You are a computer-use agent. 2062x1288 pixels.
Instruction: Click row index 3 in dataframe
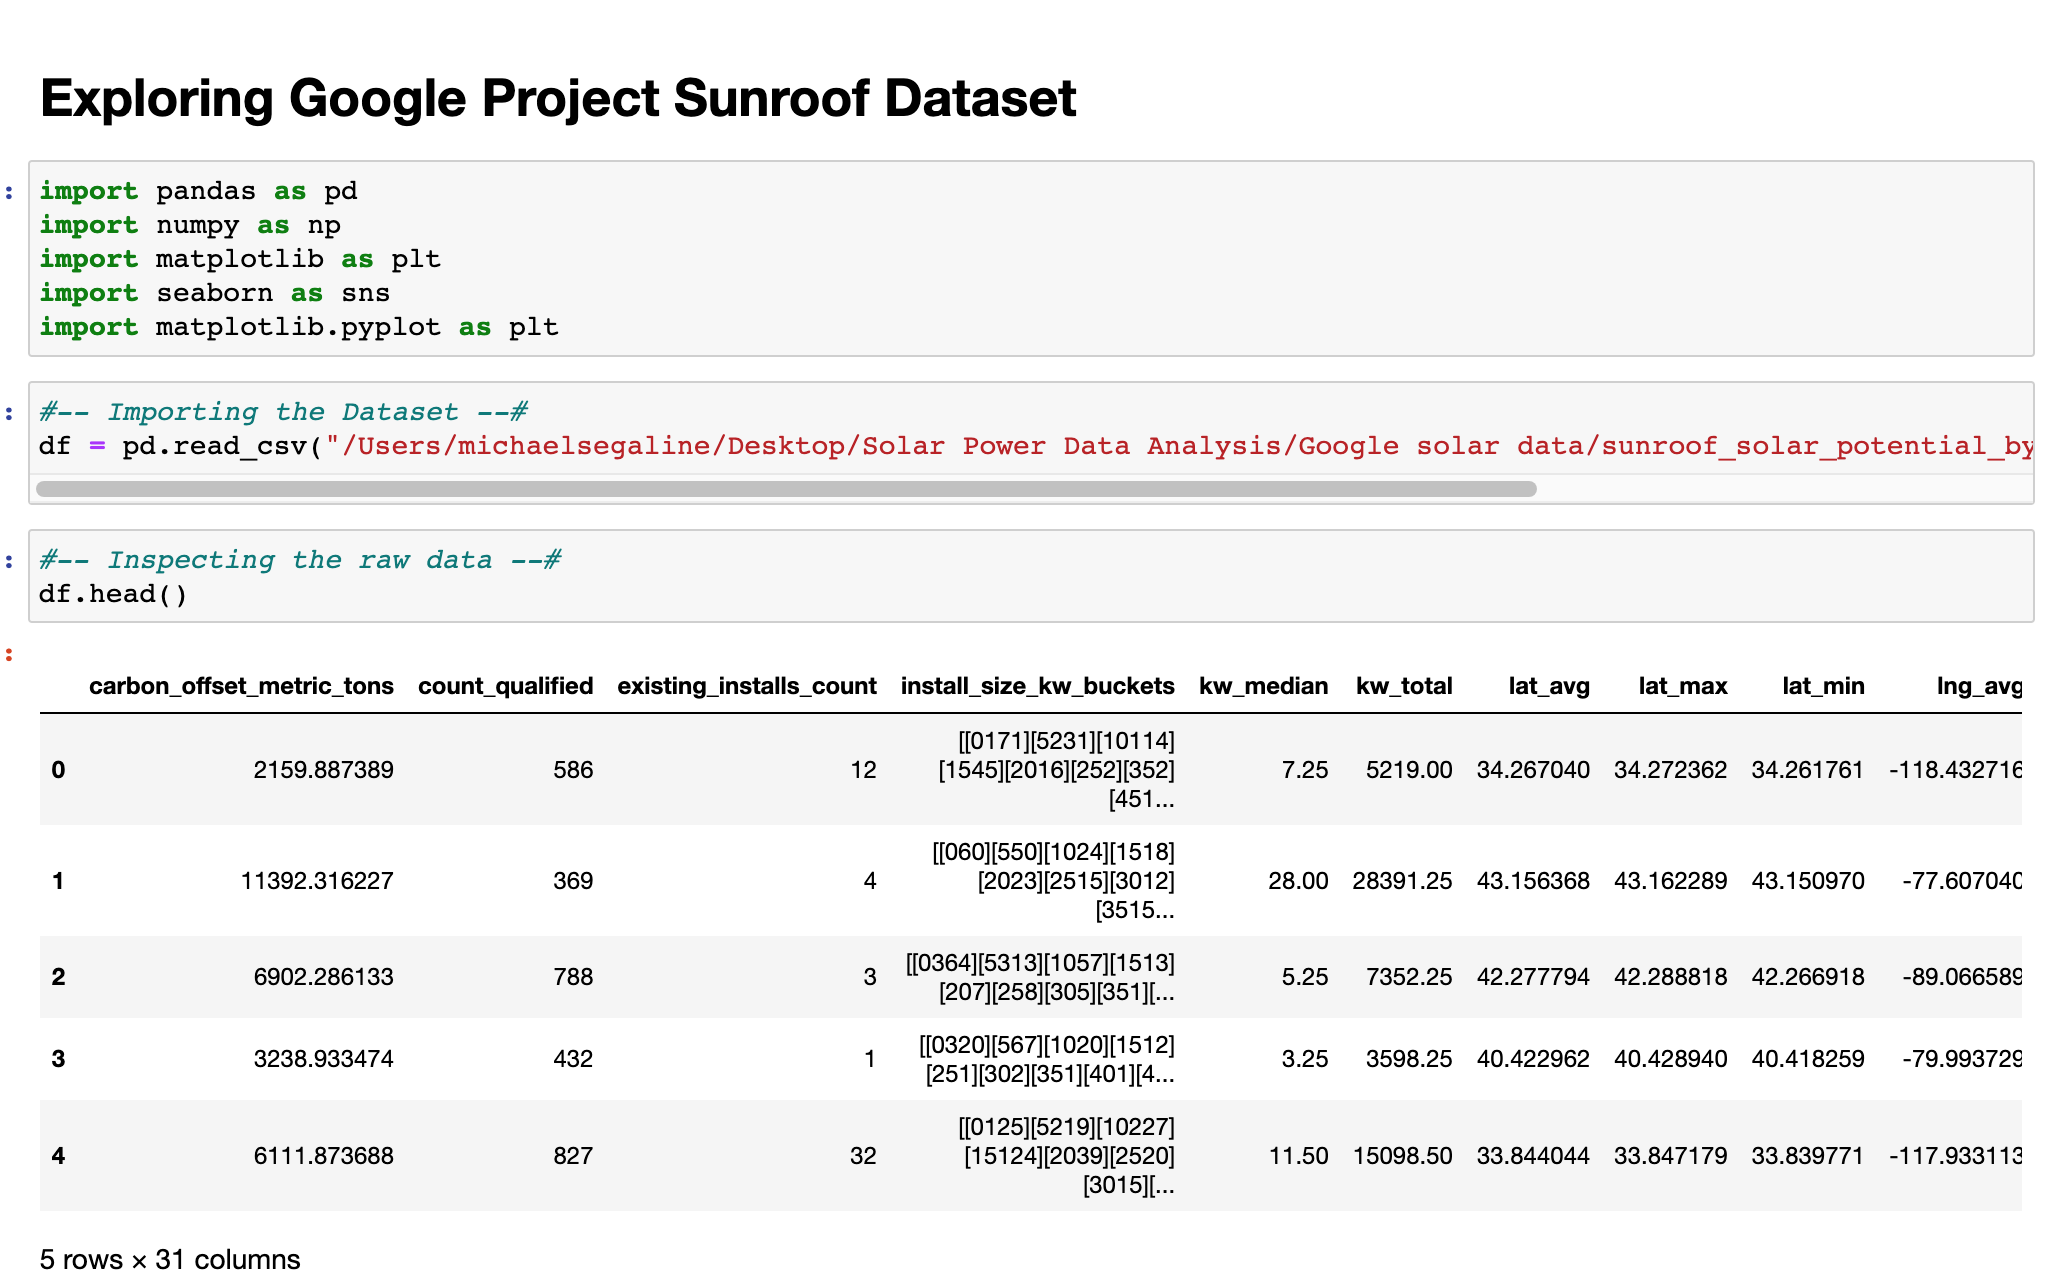point(58,1058)
